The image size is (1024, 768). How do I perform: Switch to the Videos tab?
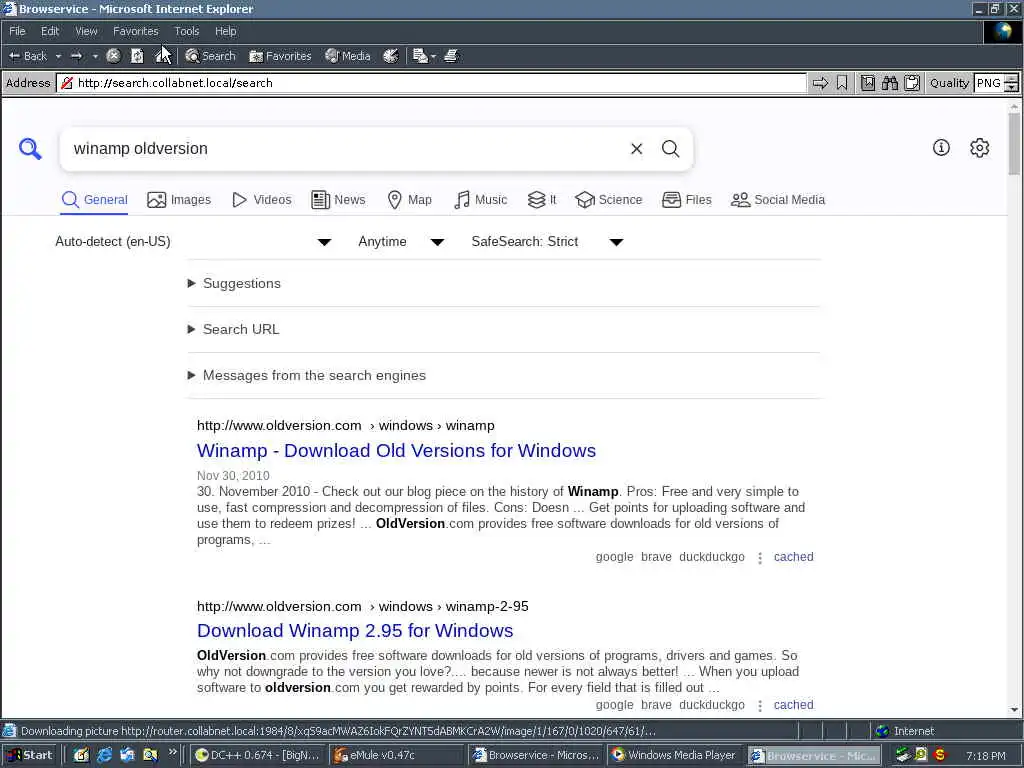click(262, 200)
